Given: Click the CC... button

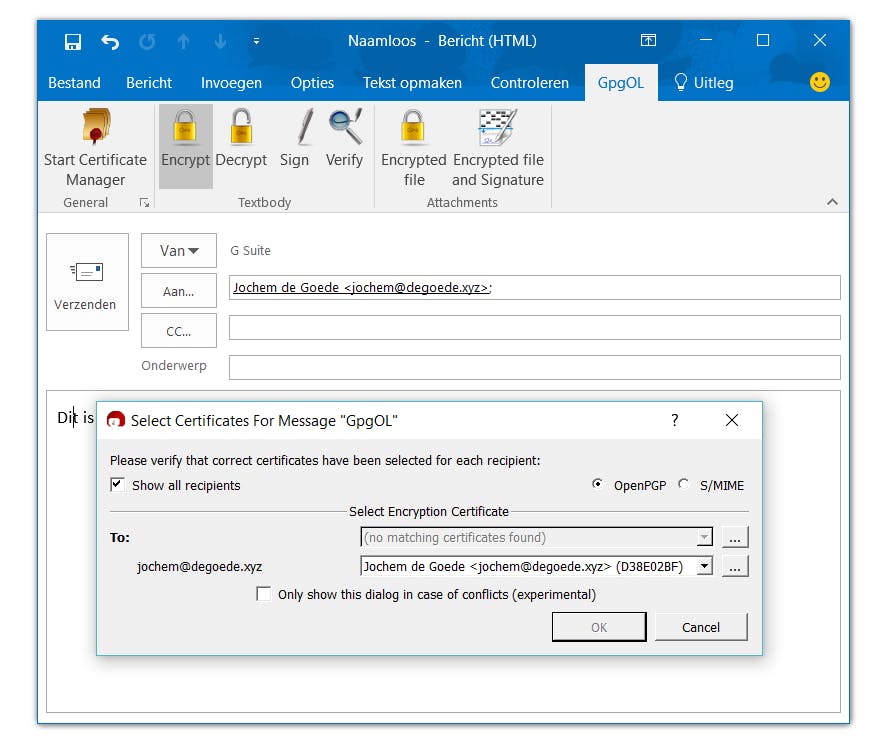Looking at the screenshot, I should pyautogui.click(x=179, y=331).
